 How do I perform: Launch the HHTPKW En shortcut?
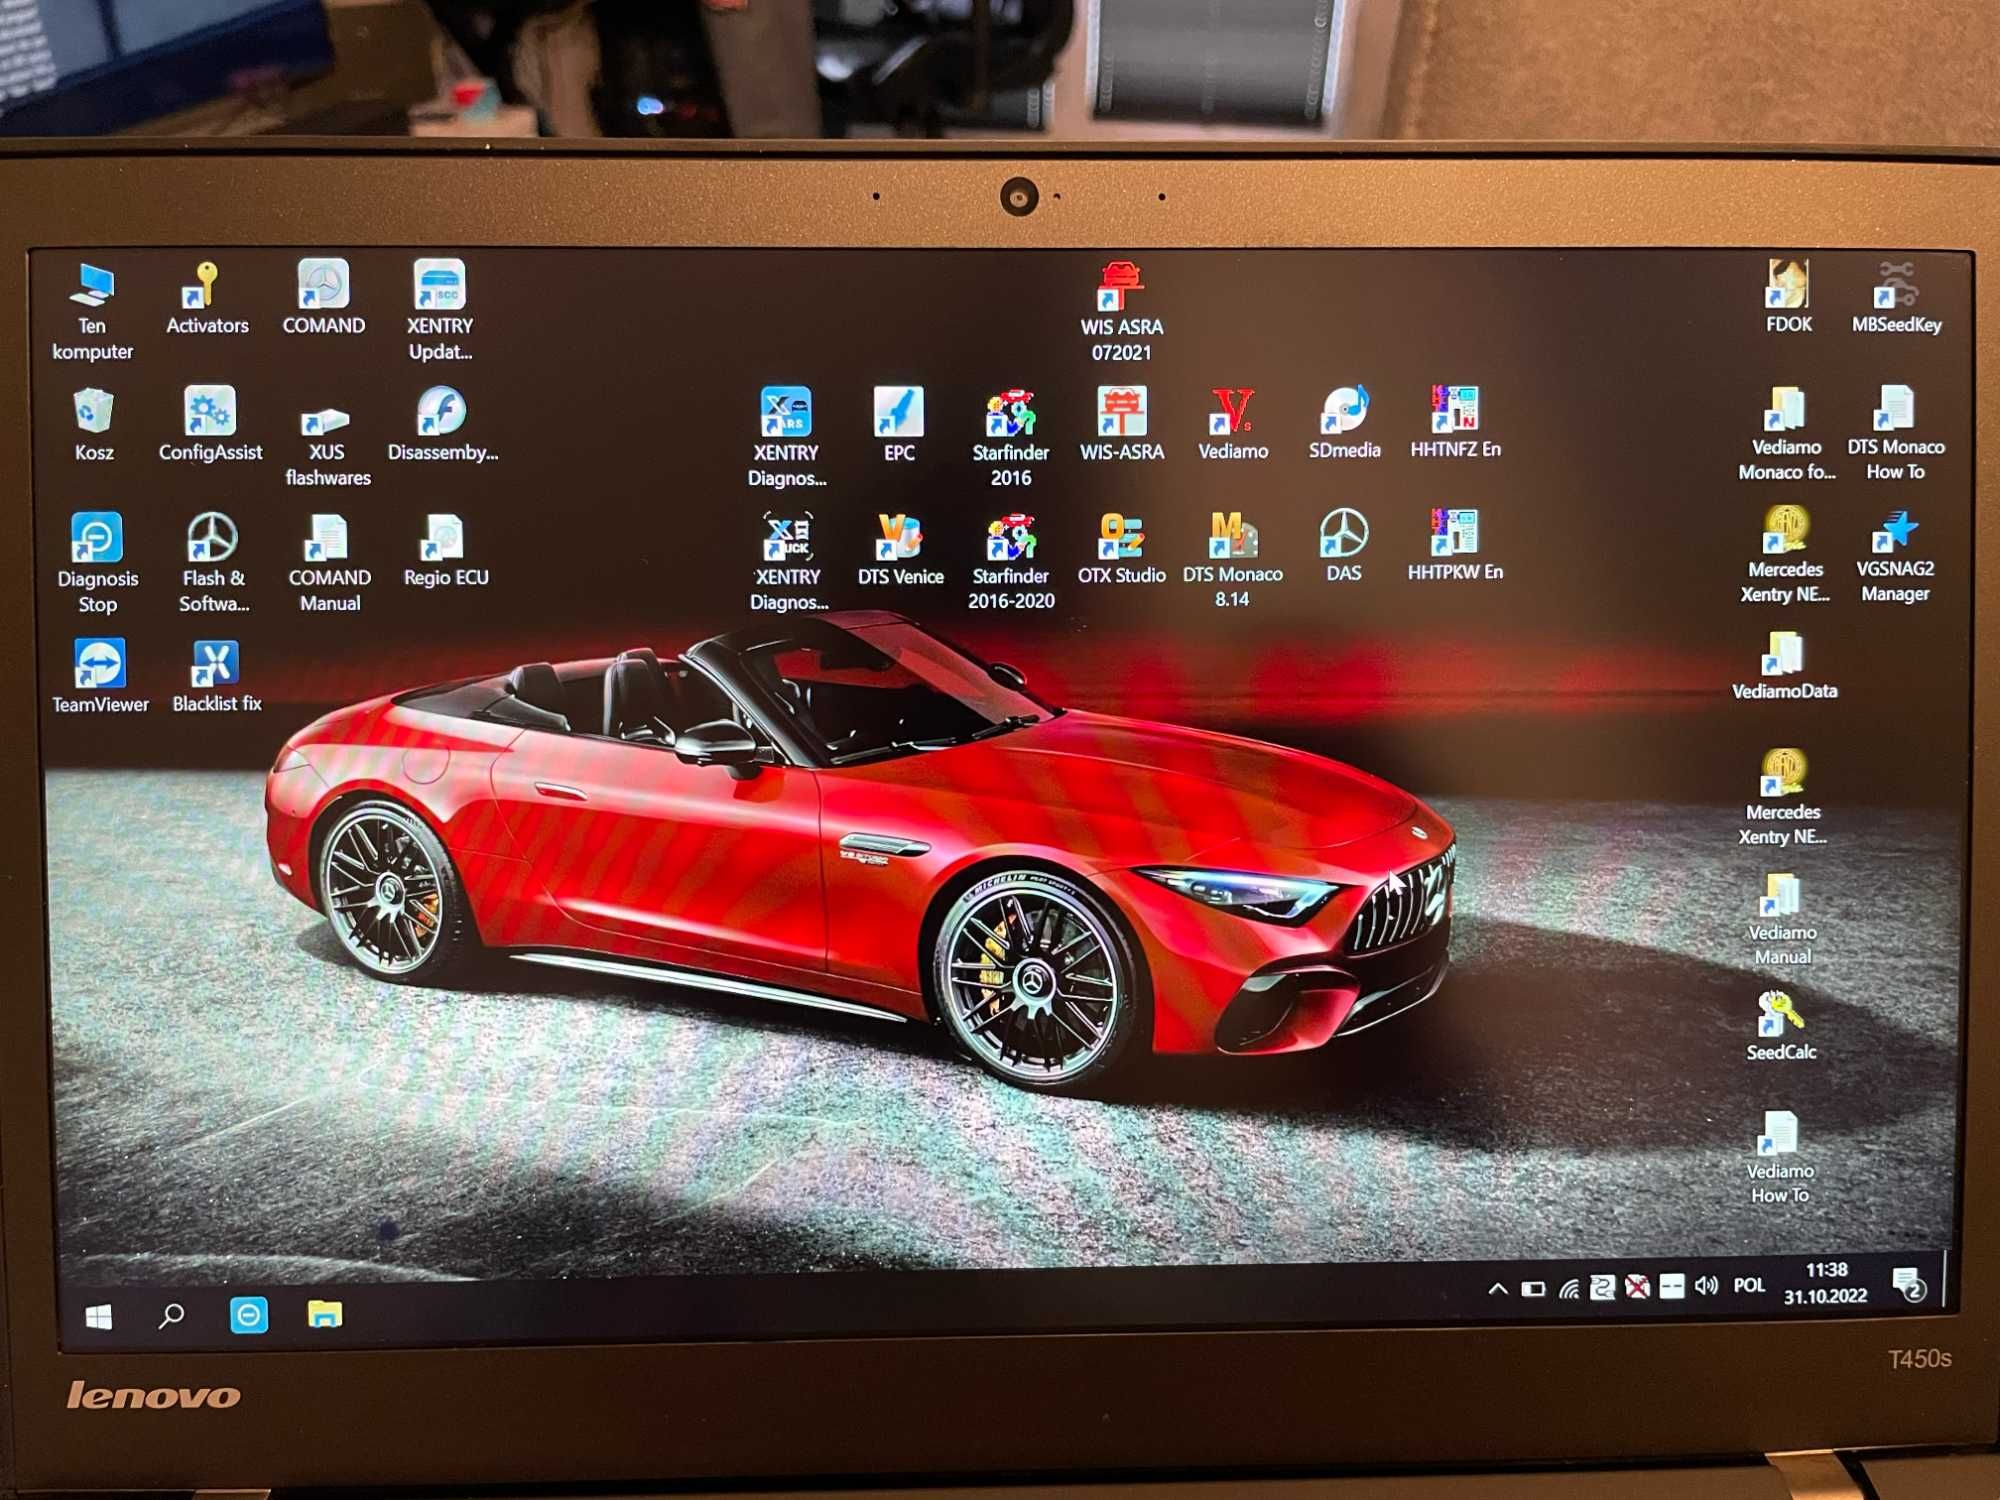click(1455, 545)
